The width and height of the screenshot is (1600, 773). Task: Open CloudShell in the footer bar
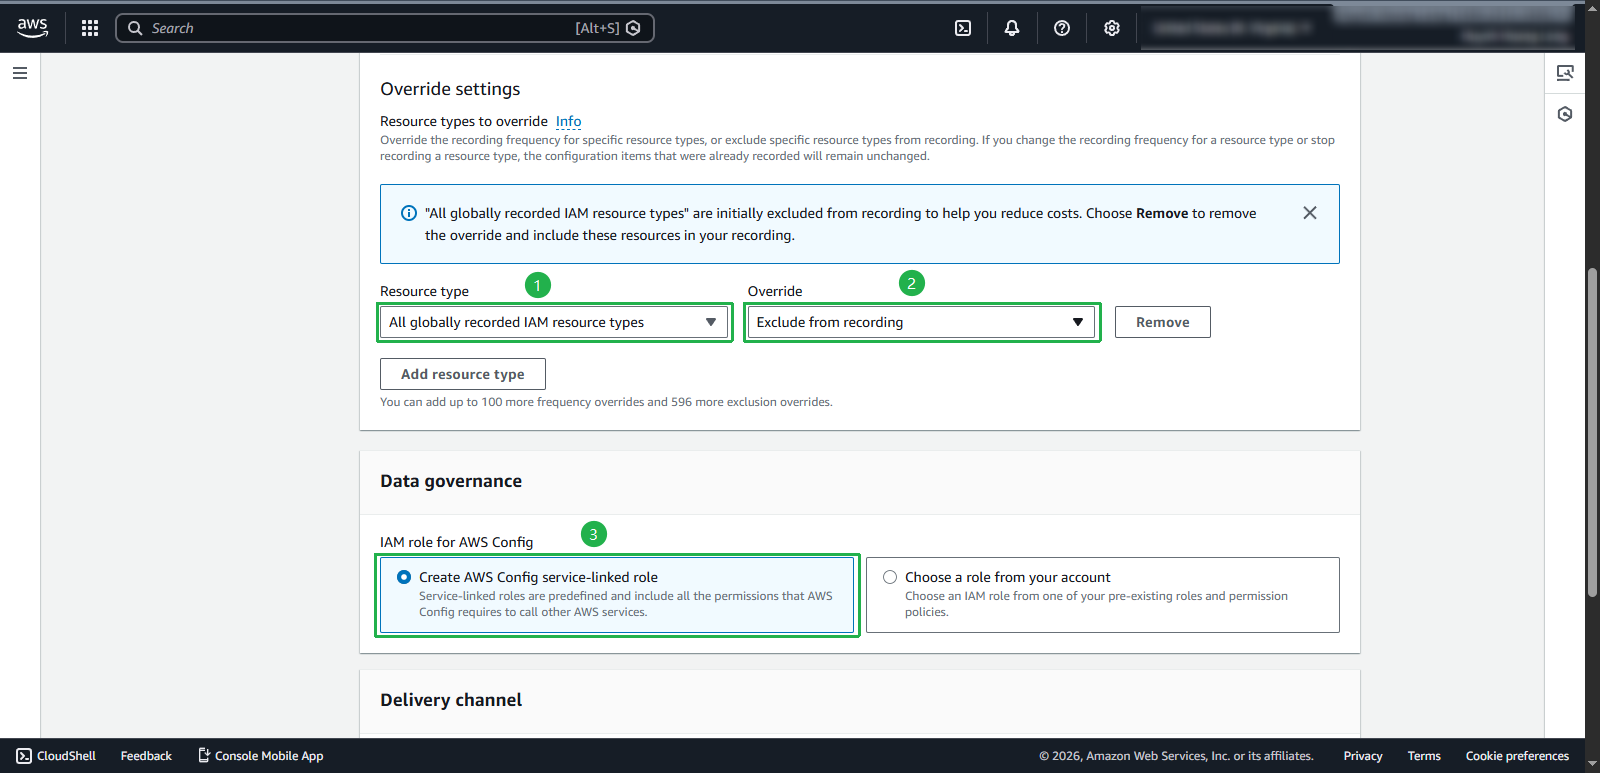coord(57,756)
